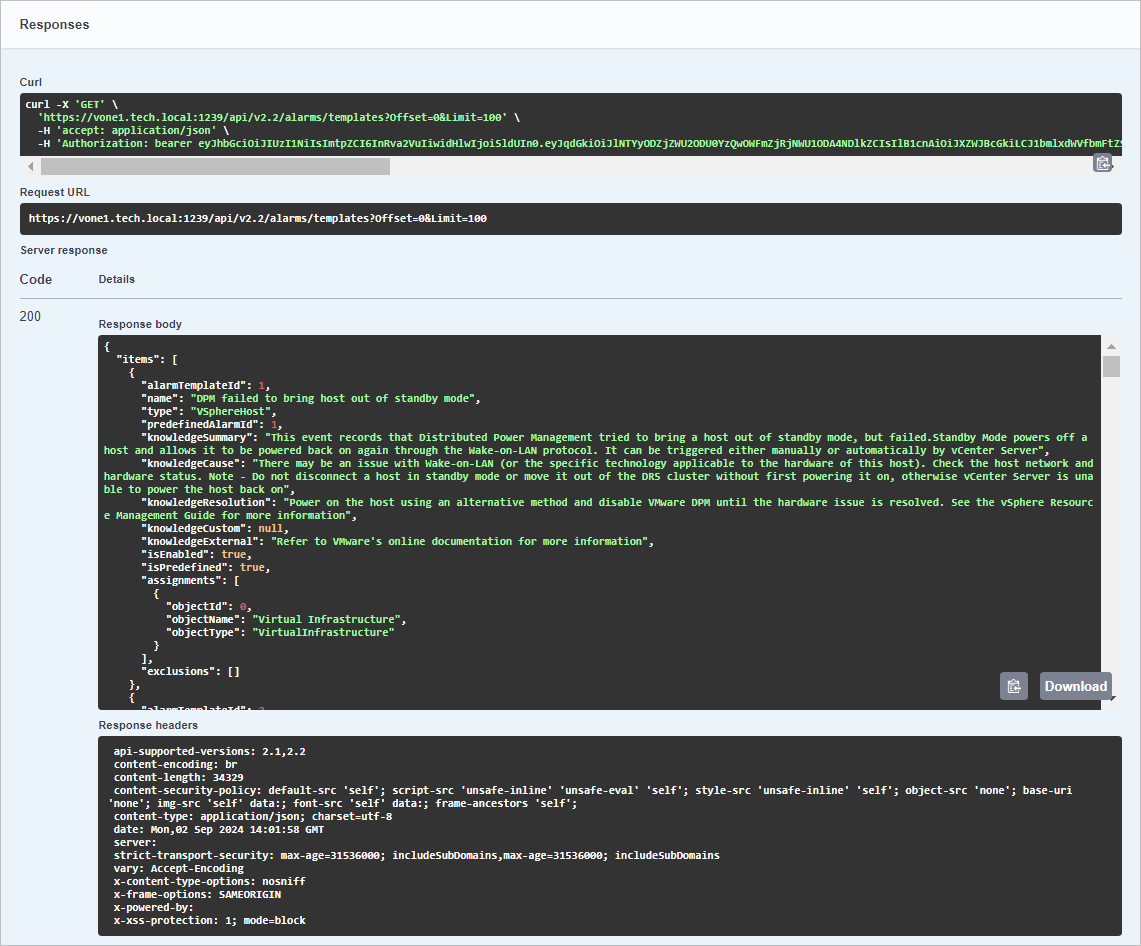Click the "type": "VSphereHost" line
The height and width of the screenshot is (946, 1141).
click(208, 412)
